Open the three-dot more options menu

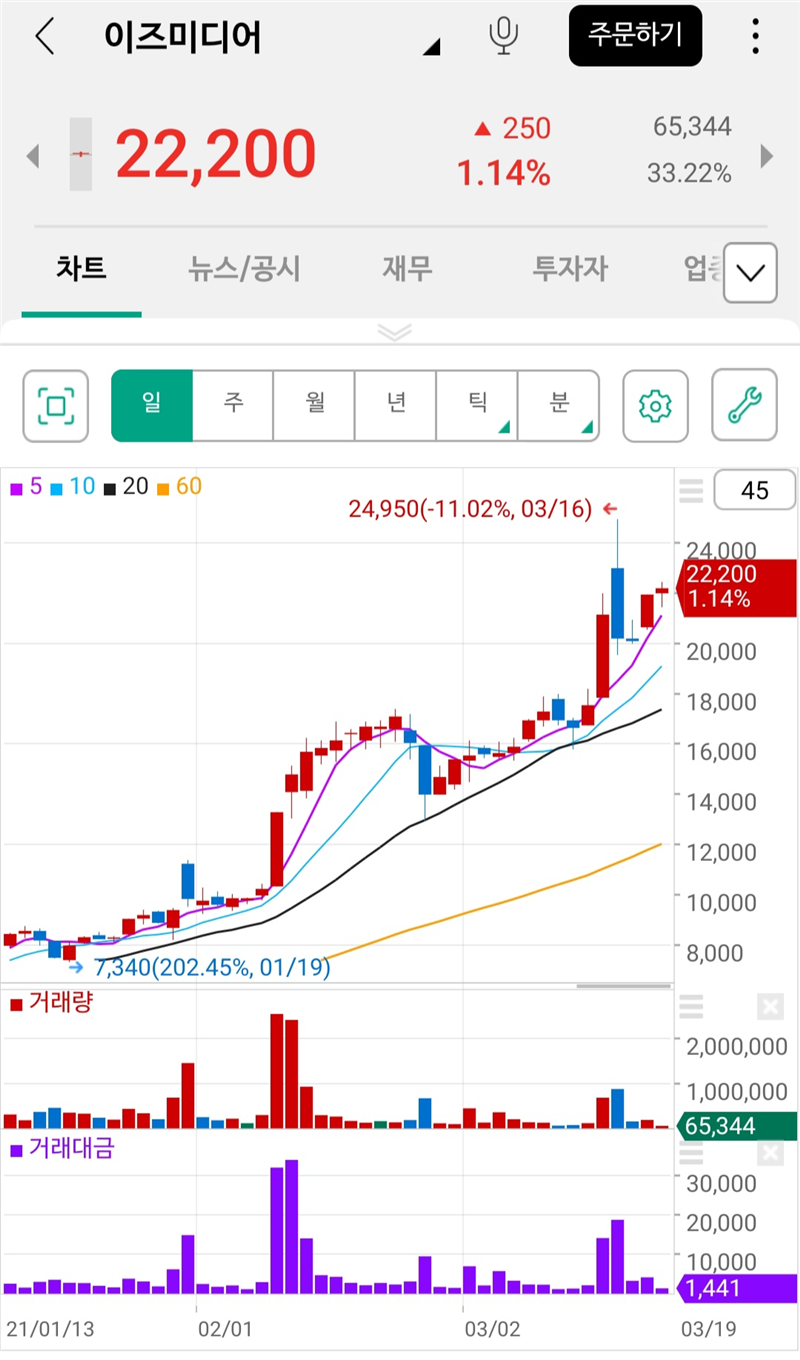pyautogui.click(x=755, y=36)
